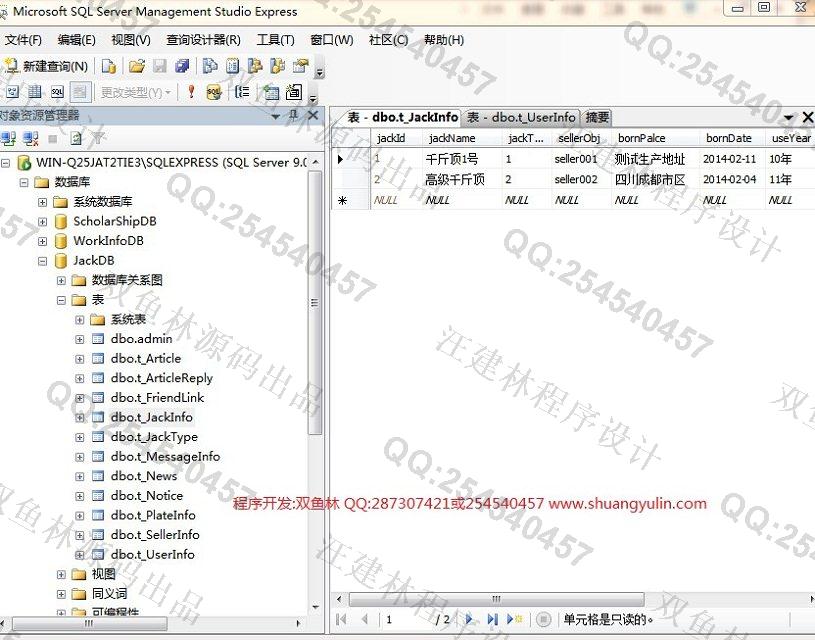815x640 pixels.
Task: Execute SQL with the red exclamation icon
Action: tap(191, 93)
